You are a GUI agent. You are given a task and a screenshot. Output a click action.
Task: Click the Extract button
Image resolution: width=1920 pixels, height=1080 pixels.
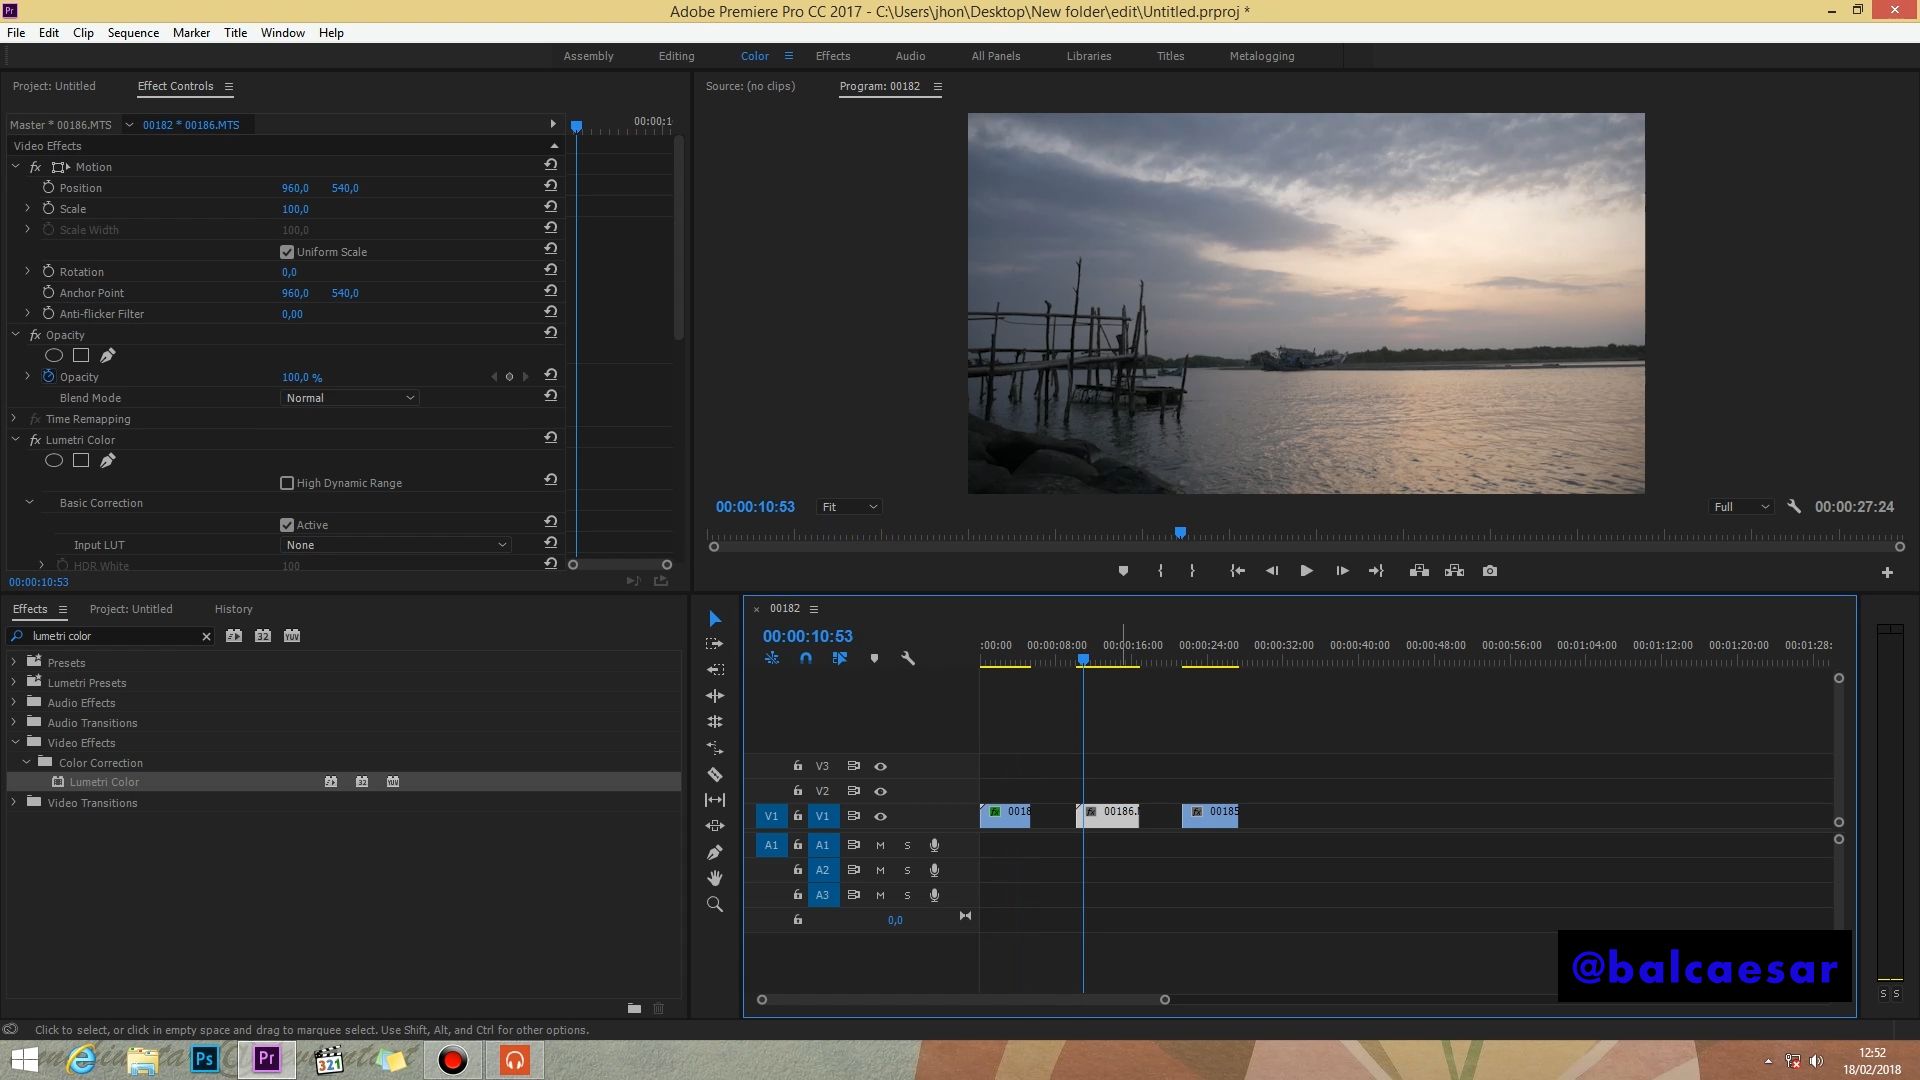pos(1455,571)
